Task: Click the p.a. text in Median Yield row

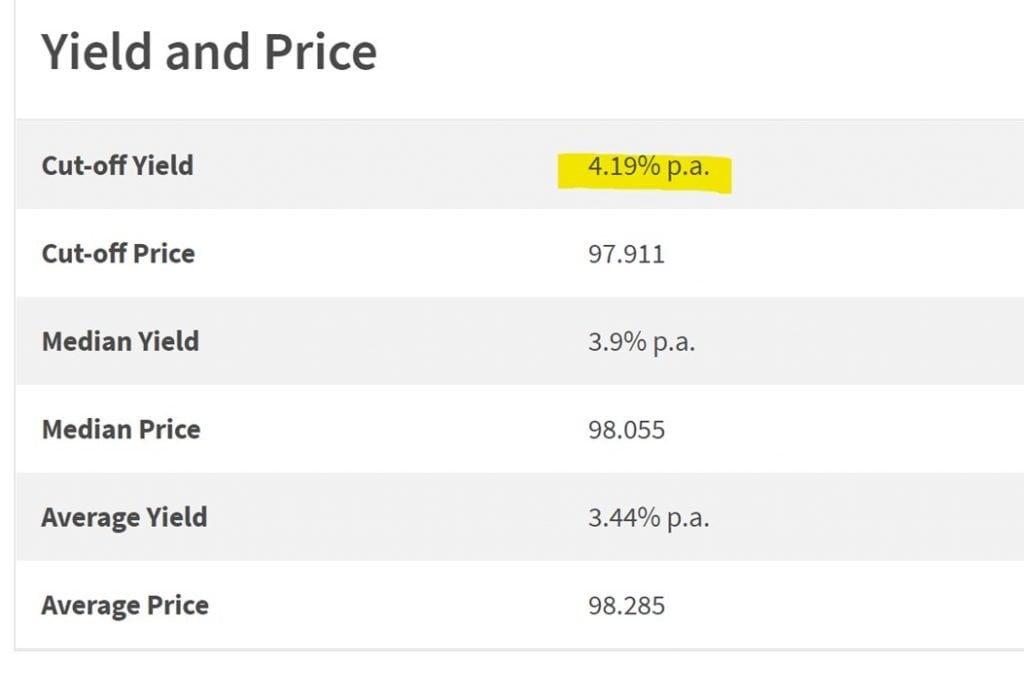Action: pyautogui.click(x=674, y=343)
